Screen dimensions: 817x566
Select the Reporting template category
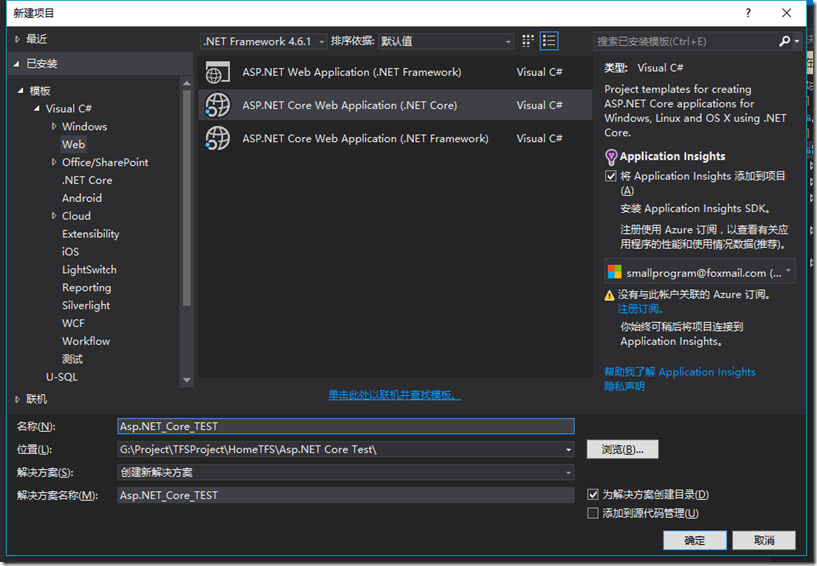point(86,288)
